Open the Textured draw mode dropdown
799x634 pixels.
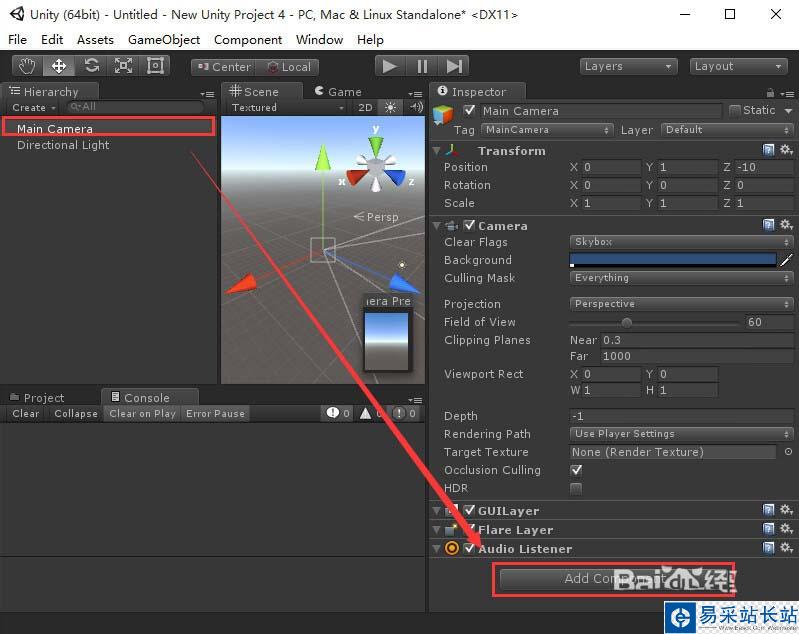(x=287, y=108)
